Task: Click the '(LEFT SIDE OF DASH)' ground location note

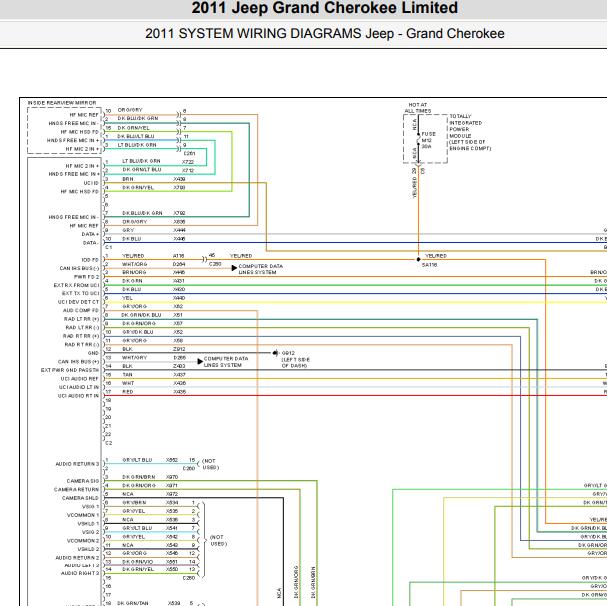Action: (x=295, y=363)
